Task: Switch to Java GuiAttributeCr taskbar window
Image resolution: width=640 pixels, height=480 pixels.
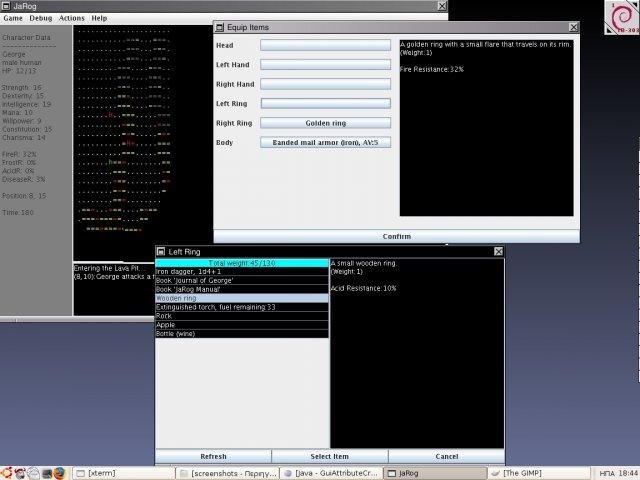Action: (x=331, y=473)
